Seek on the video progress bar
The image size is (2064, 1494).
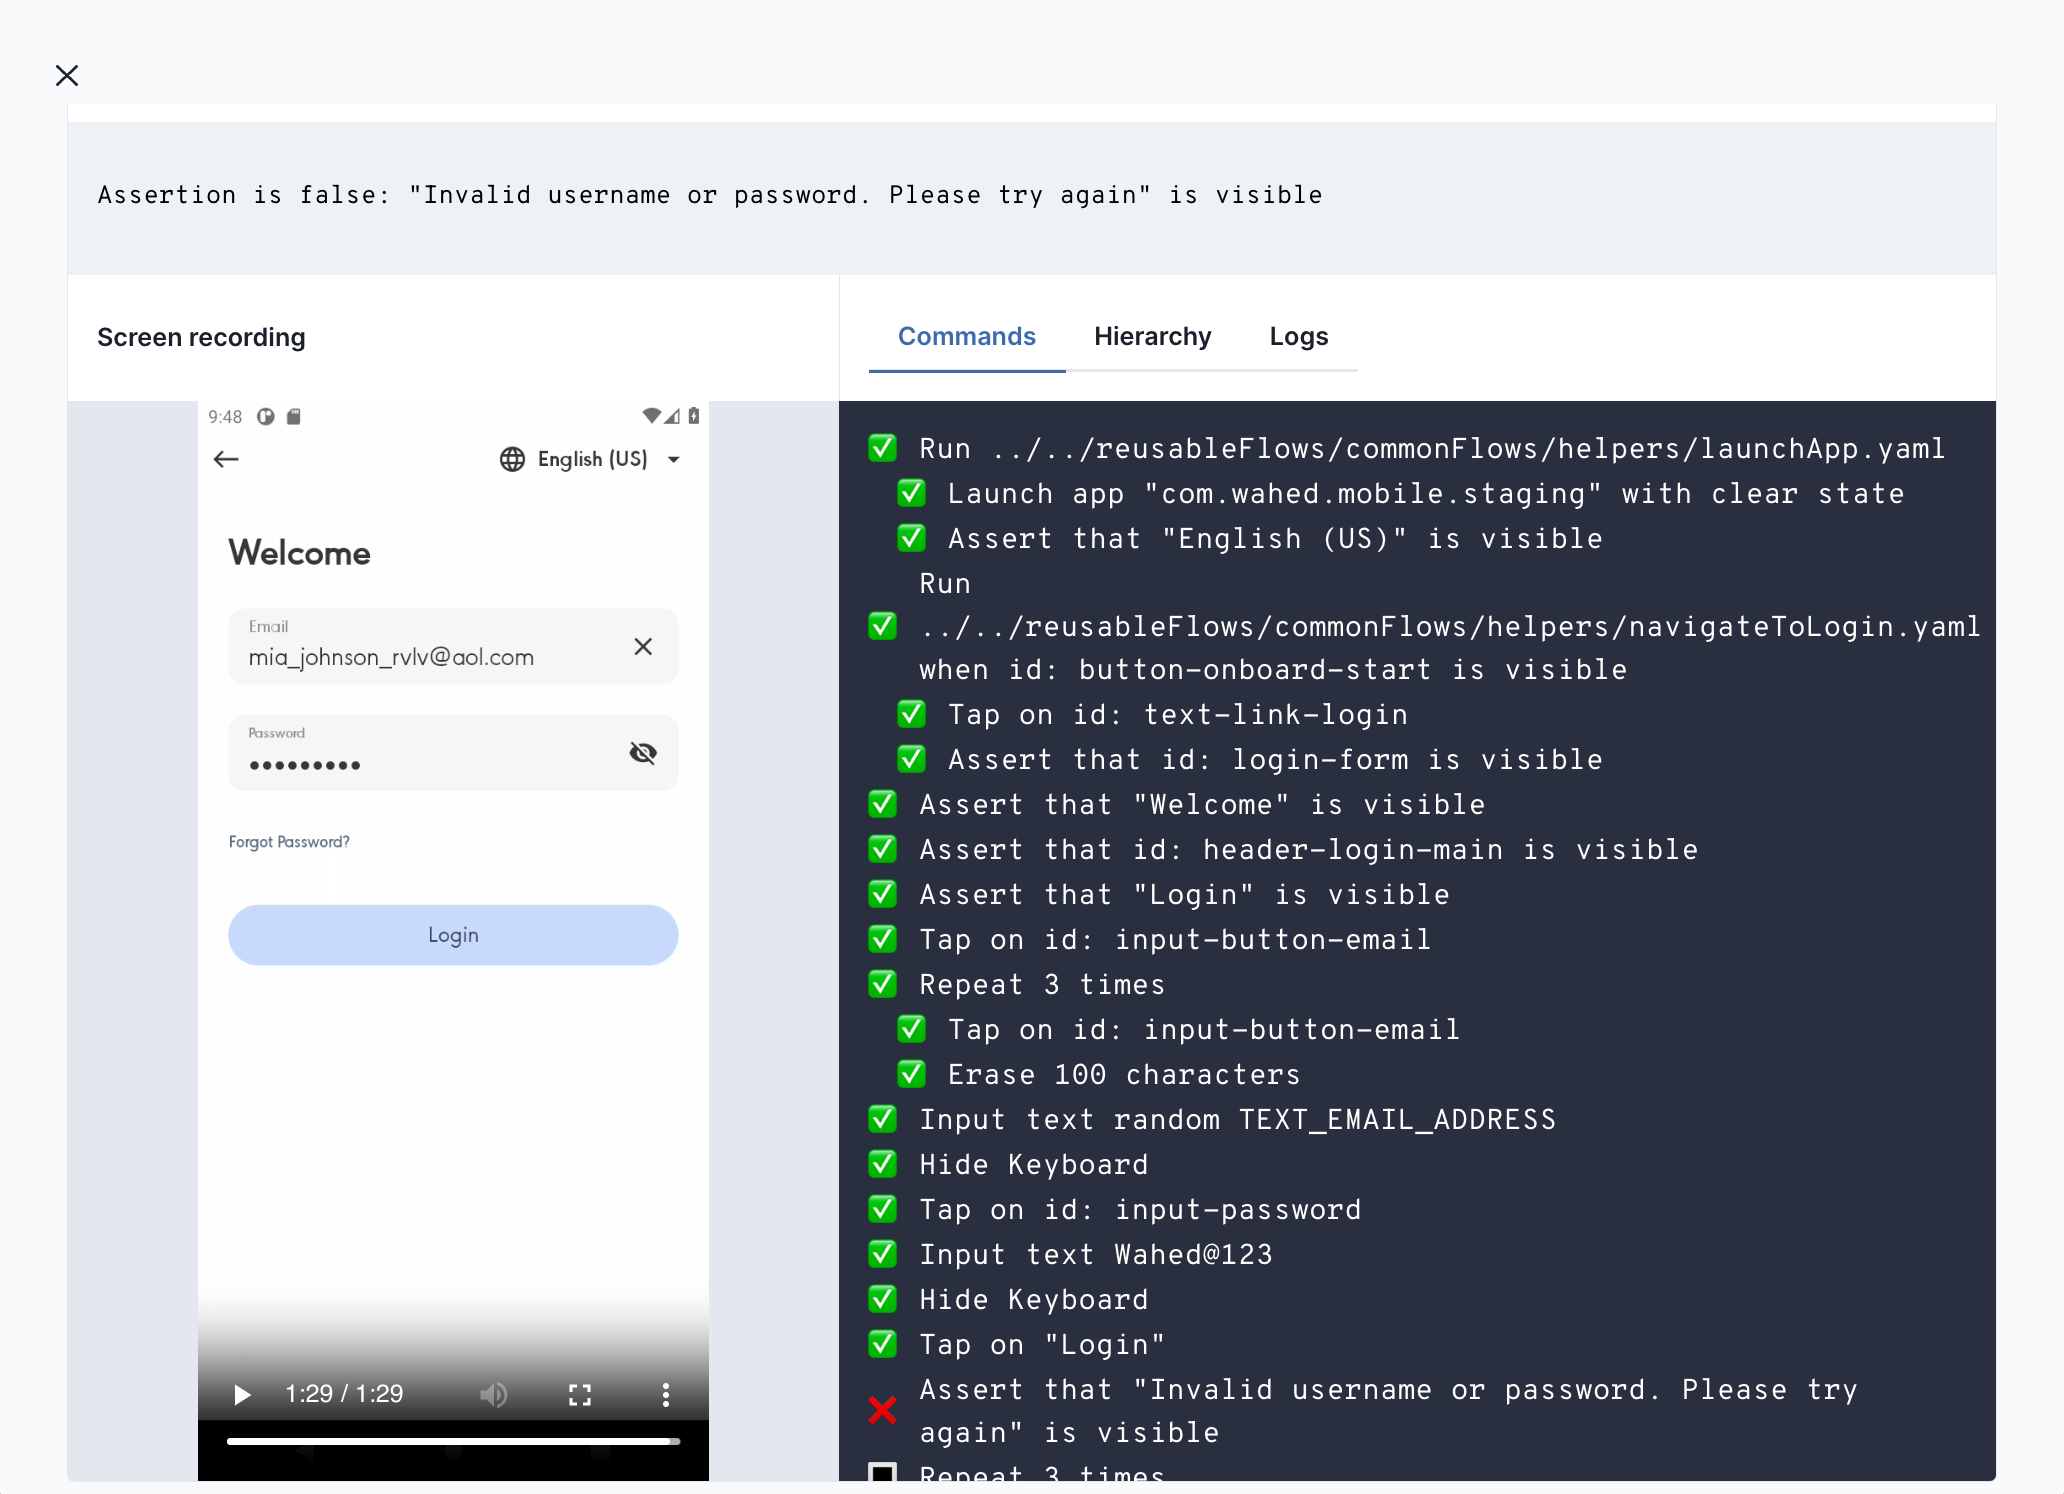tap(453, 1441)
